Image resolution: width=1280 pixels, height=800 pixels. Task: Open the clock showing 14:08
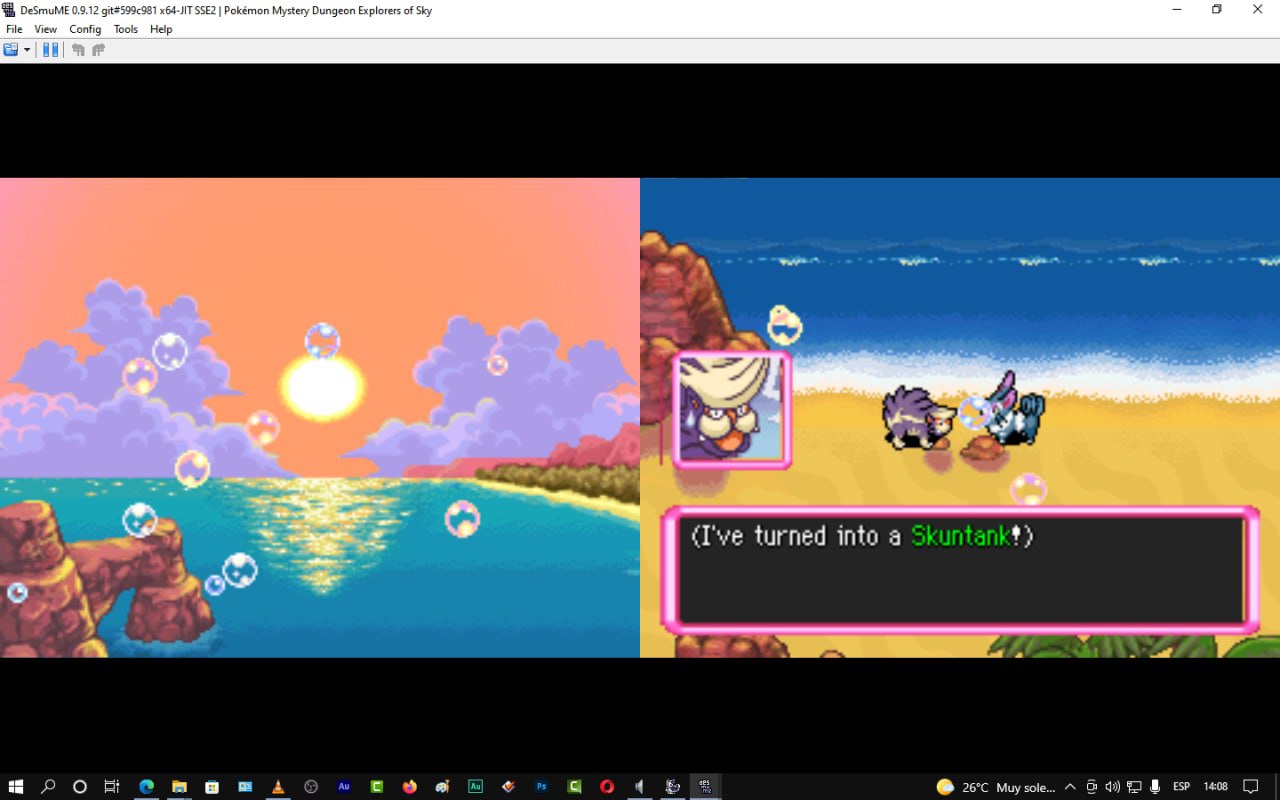click(x=1215, y=787)
